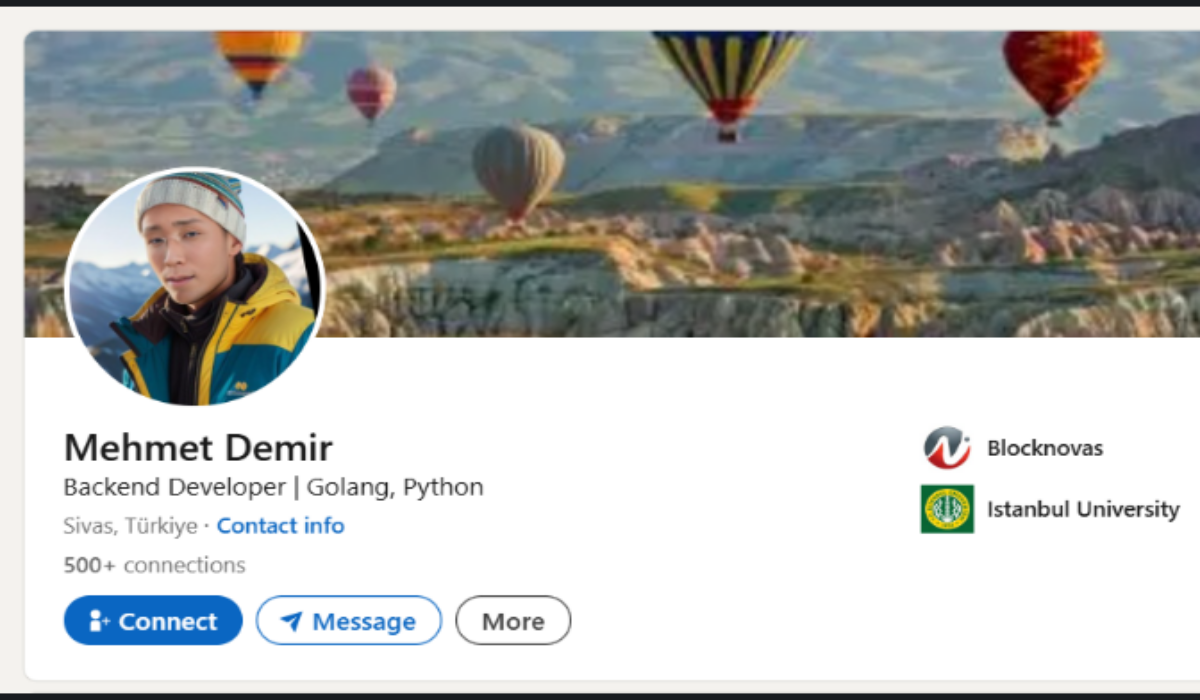Click the orange balloon at banner top-left
The image size is (1200, 700).
click(259, 55)
